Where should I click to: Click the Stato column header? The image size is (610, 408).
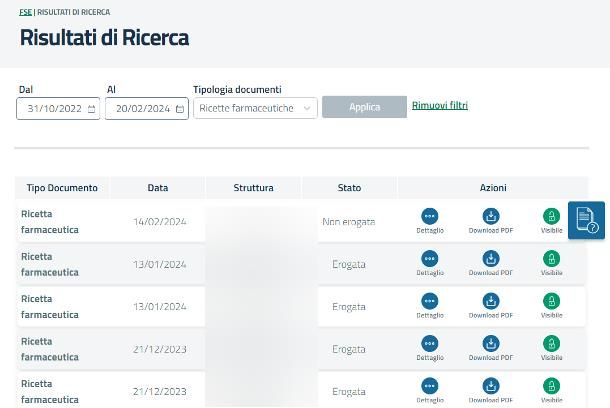pos(349,188)
